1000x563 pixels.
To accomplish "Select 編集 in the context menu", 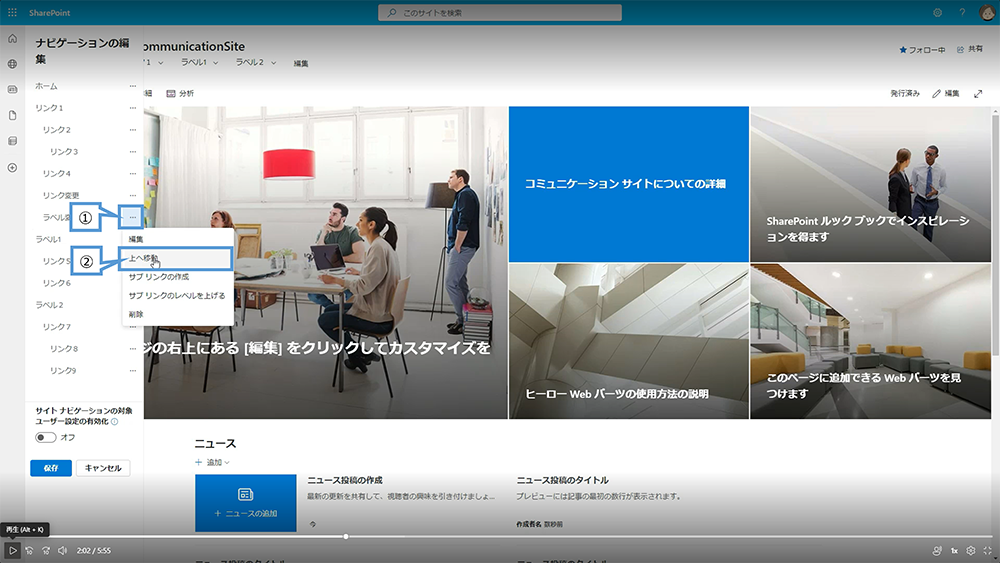I will [x=177, y=239].
